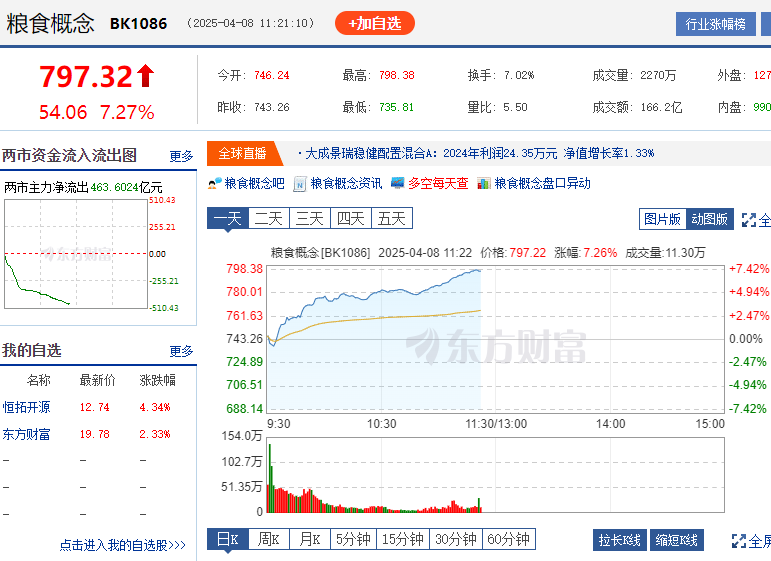771x561 pixels.
Task: Switch chart to 动图版 mode
Action: coord(710,220)
